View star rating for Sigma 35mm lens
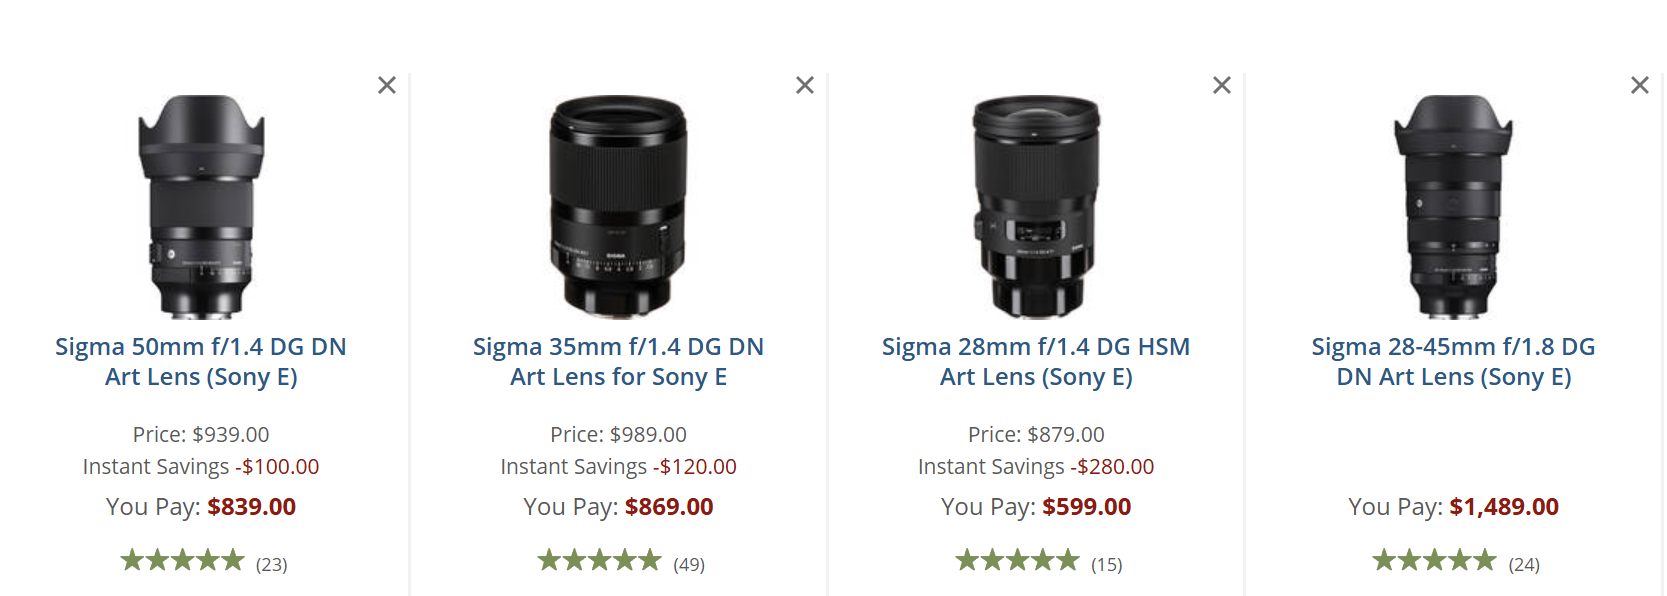The height and width of the screenshot is (596, 1667). pos(599,560)
